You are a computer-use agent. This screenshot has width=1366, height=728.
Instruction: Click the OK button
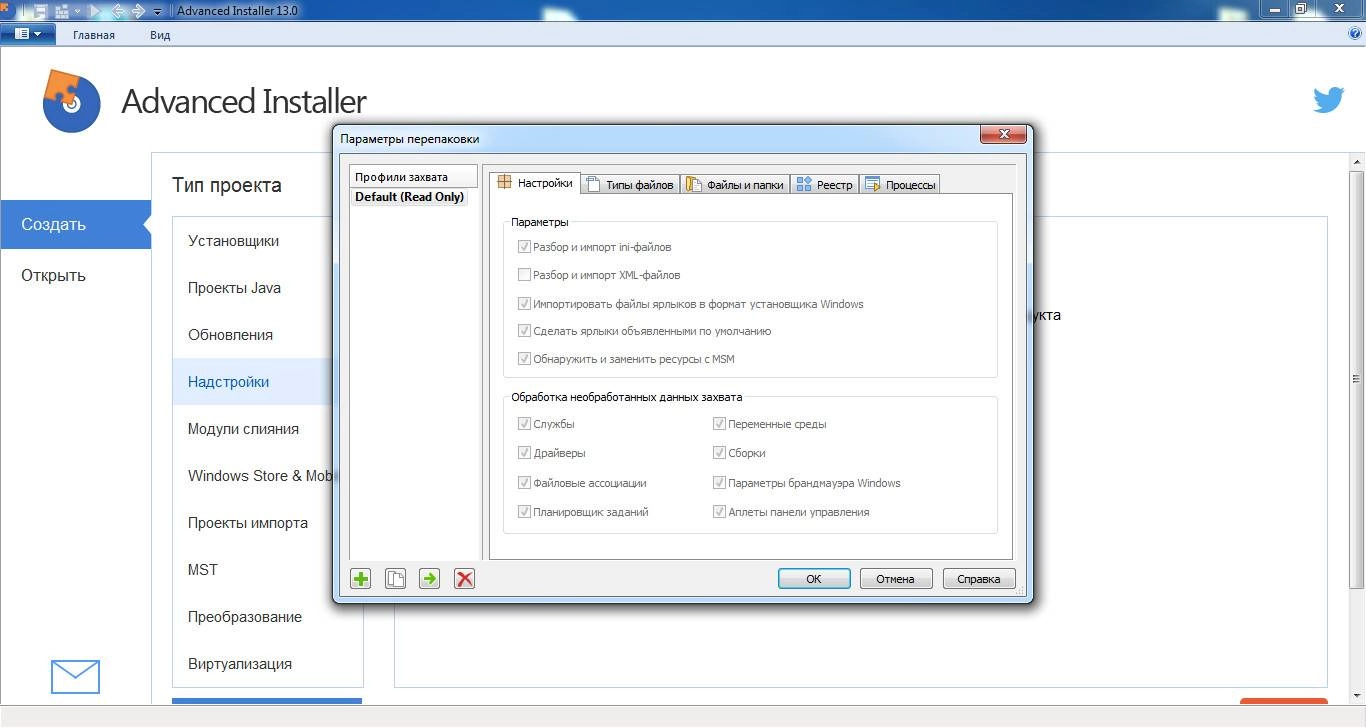pos(814,579)
